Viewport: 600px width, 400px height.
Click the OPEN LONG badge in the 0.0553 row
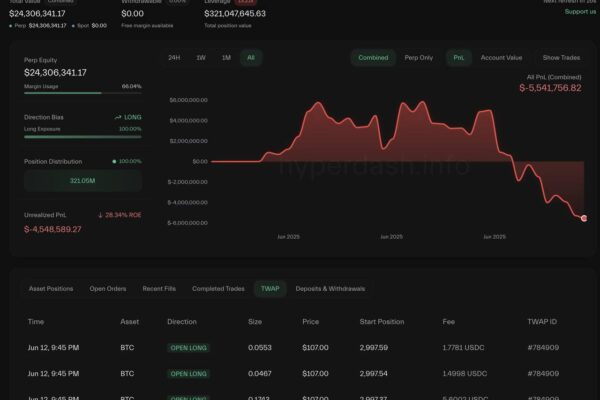(x=188, y=348)
